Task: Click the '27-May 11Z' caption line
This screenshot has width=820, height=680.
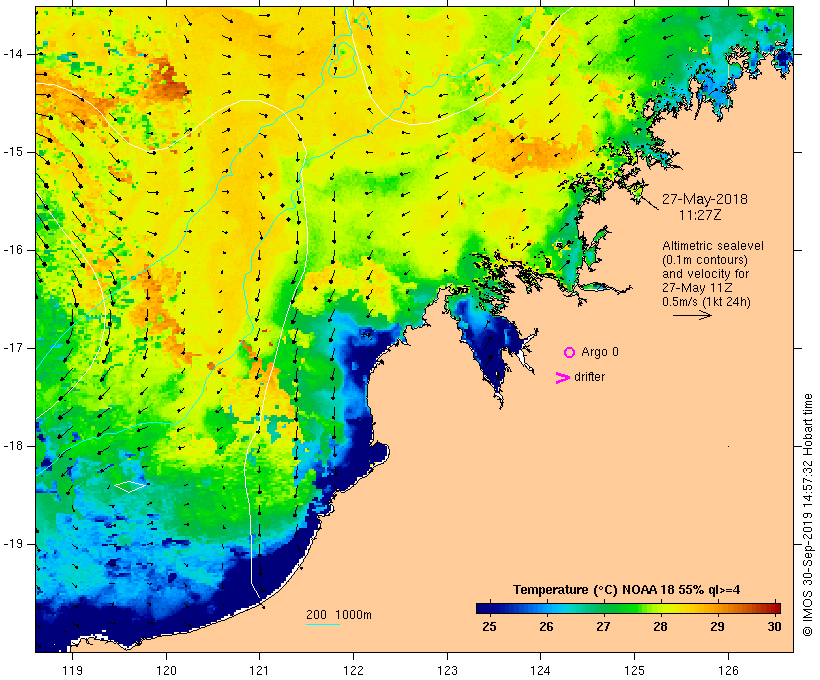Action: (x=697, y=288)
